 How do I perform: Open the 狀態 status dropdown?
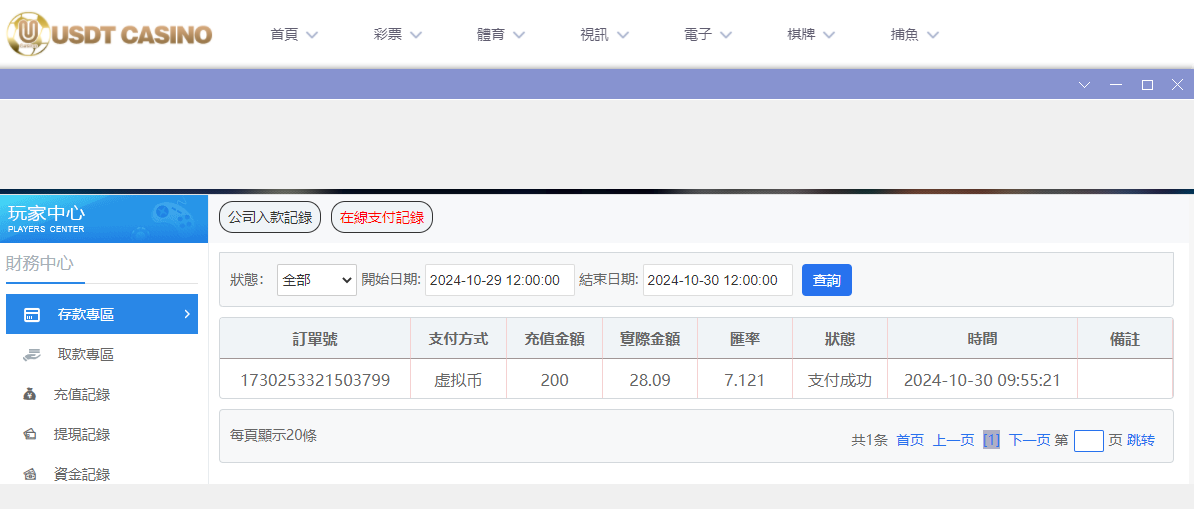(x=317, y=281)
